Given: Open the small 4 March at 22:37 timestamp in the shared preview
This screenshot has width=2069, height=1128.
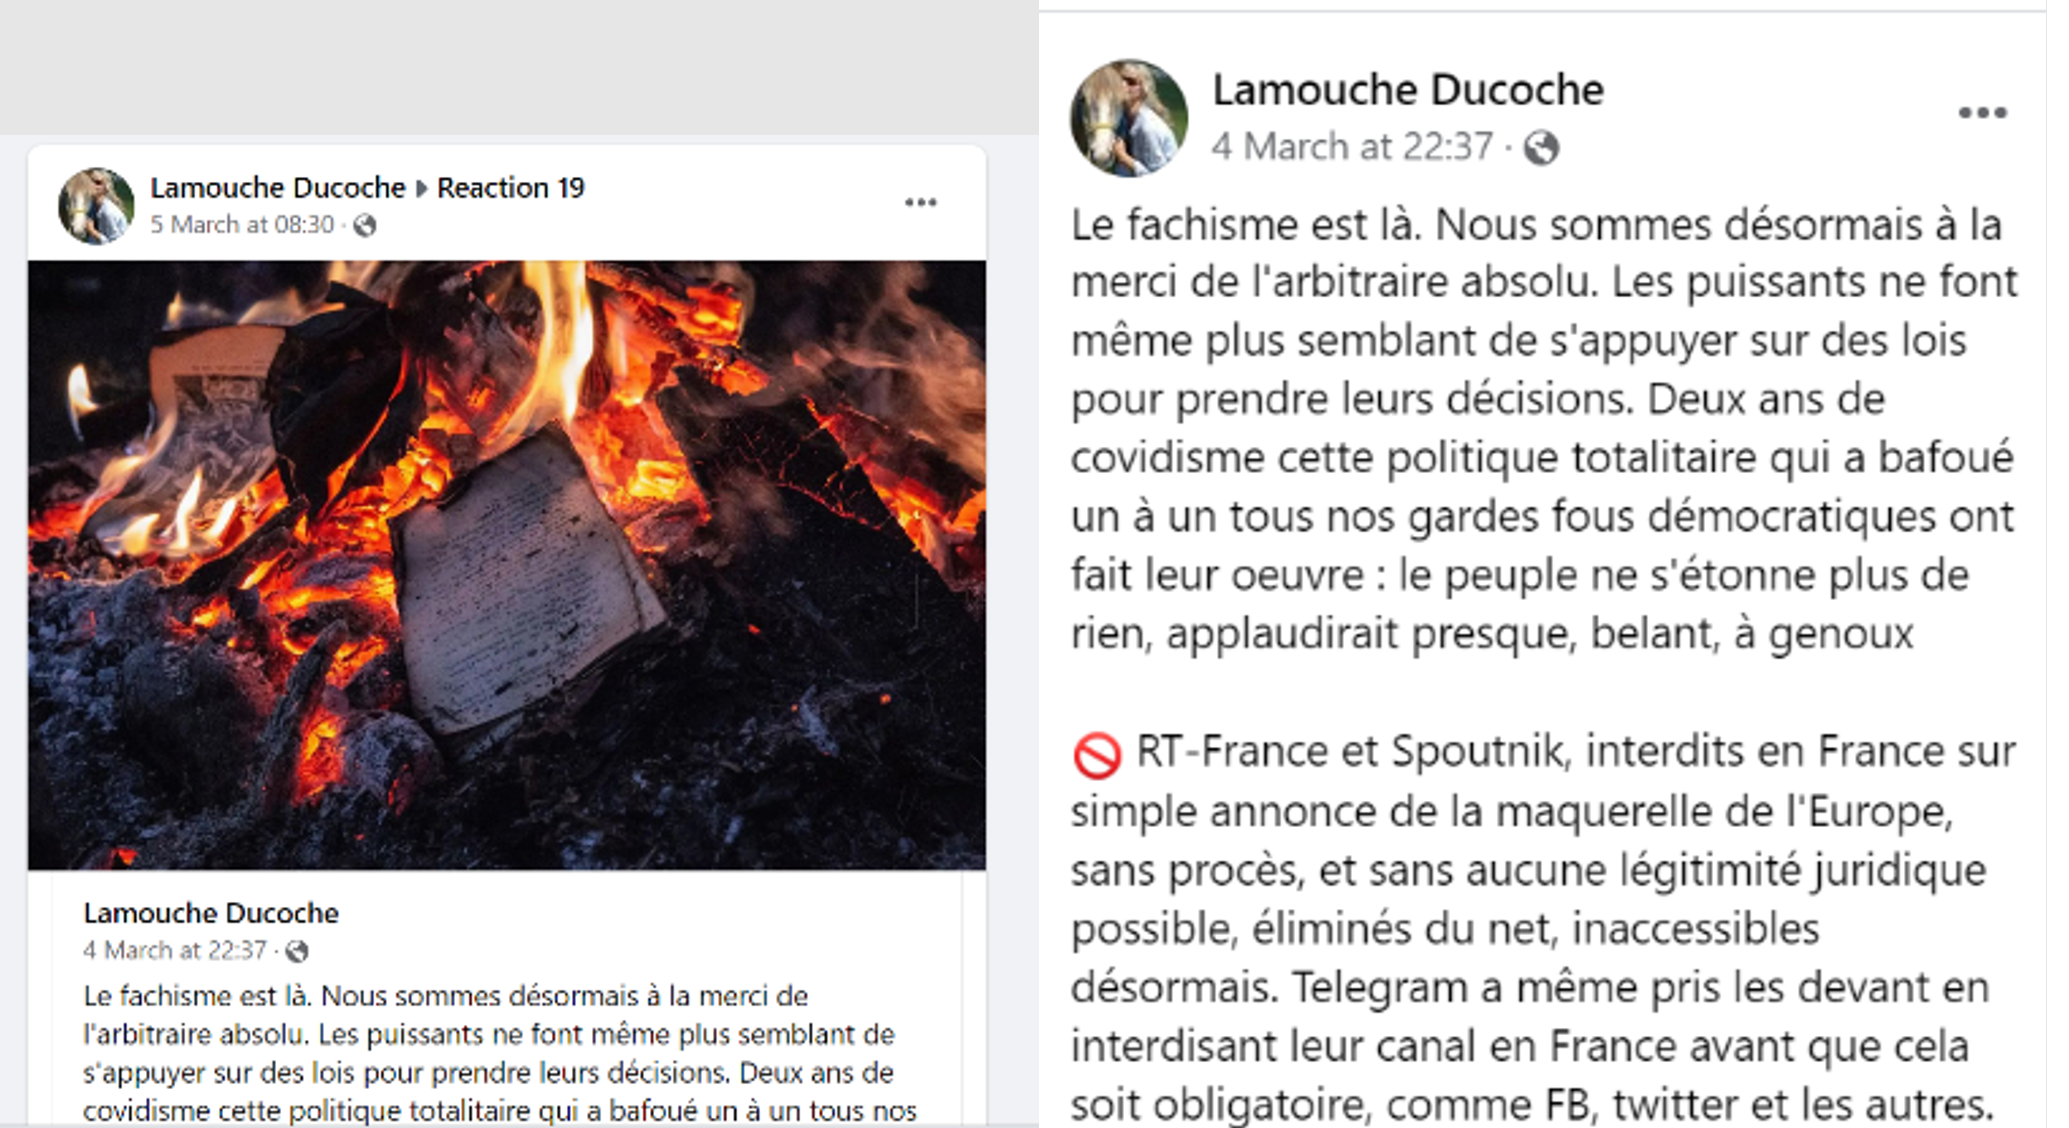Looking at the screenshot, I should [x=175, y=950].
